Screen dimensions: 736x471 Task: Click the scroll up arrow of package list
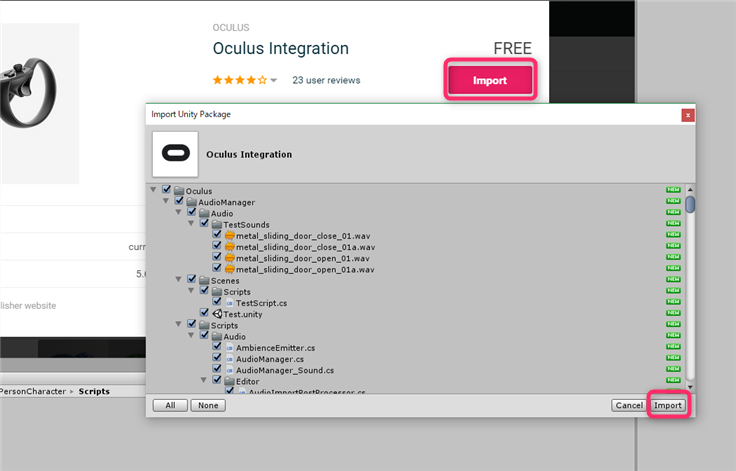[x=690, y=189]
